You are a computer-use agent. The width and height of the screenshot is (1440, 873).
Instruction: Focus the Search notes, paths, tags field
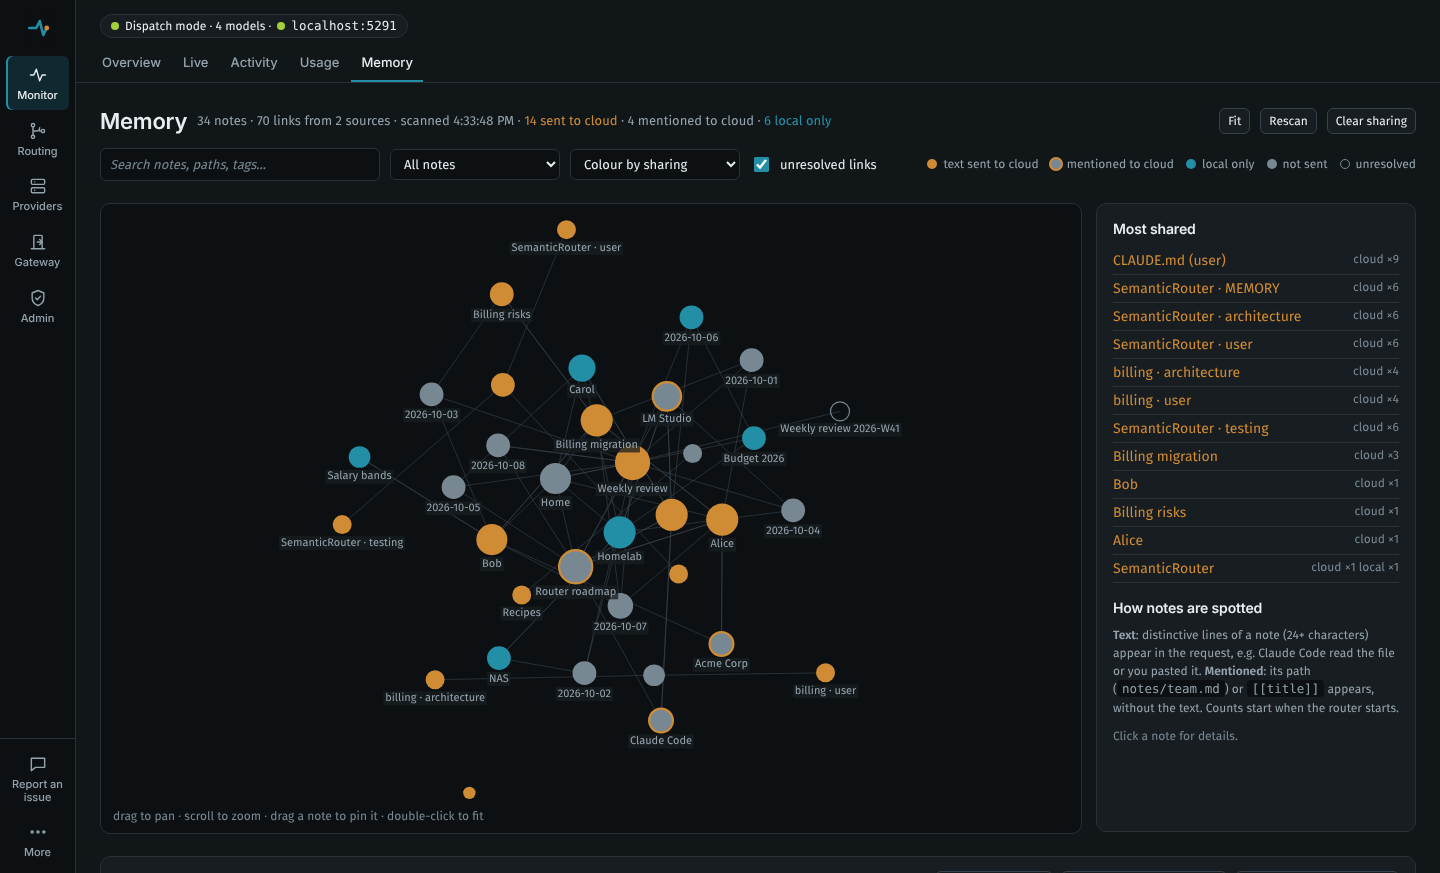tap(240, 164)
